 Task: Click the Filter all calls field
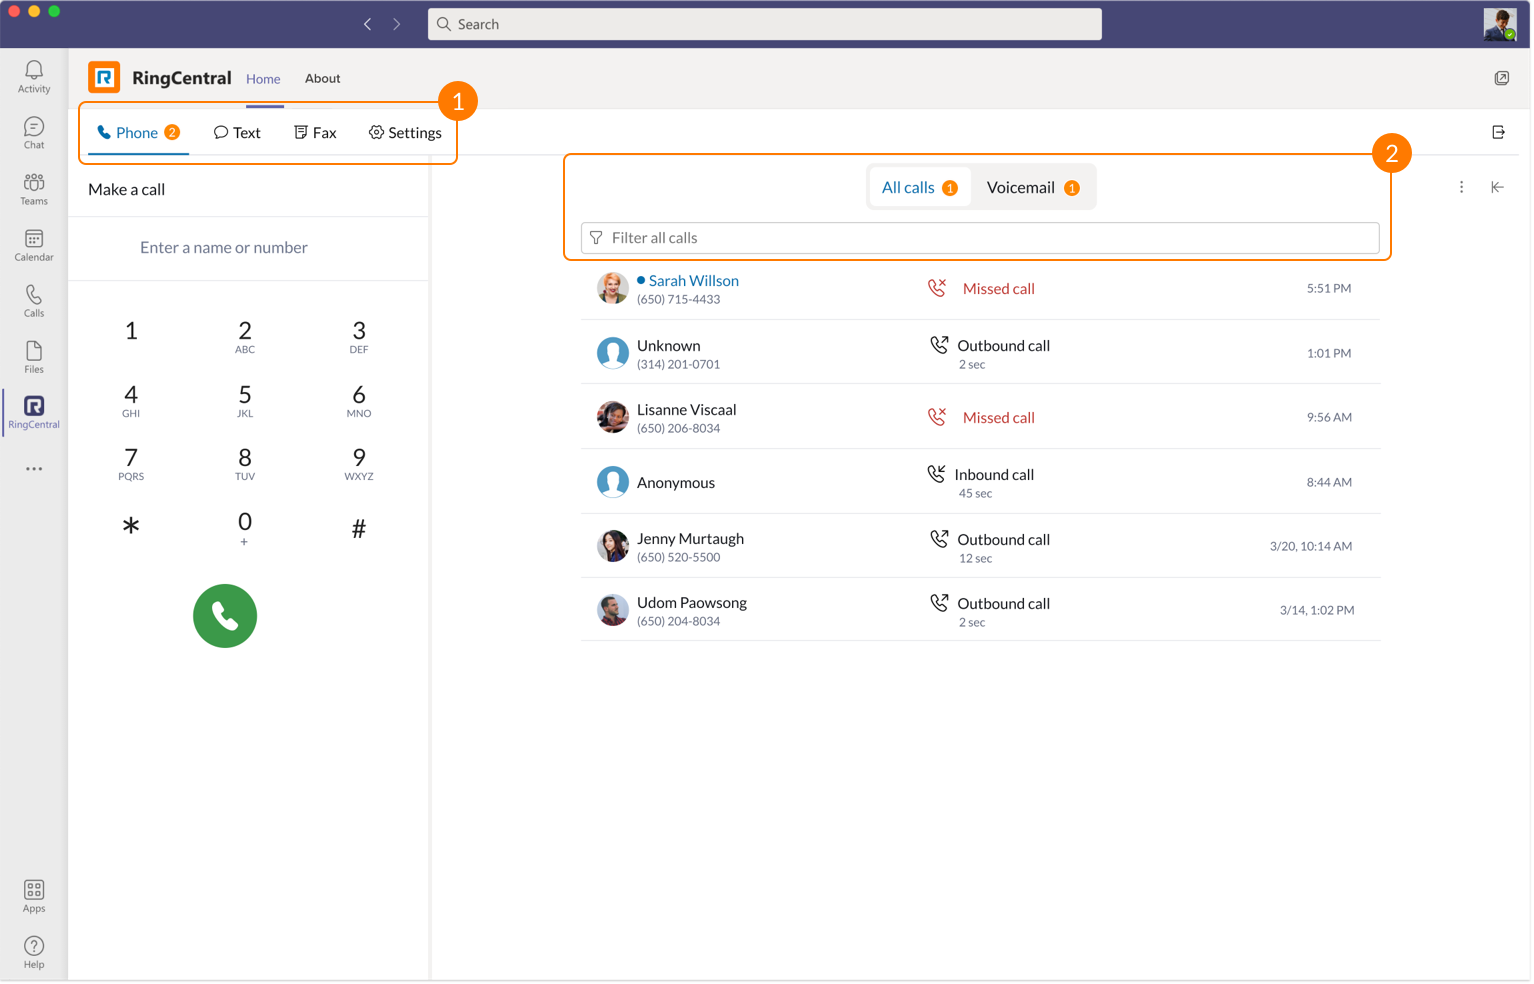click(x=980, y=238)
